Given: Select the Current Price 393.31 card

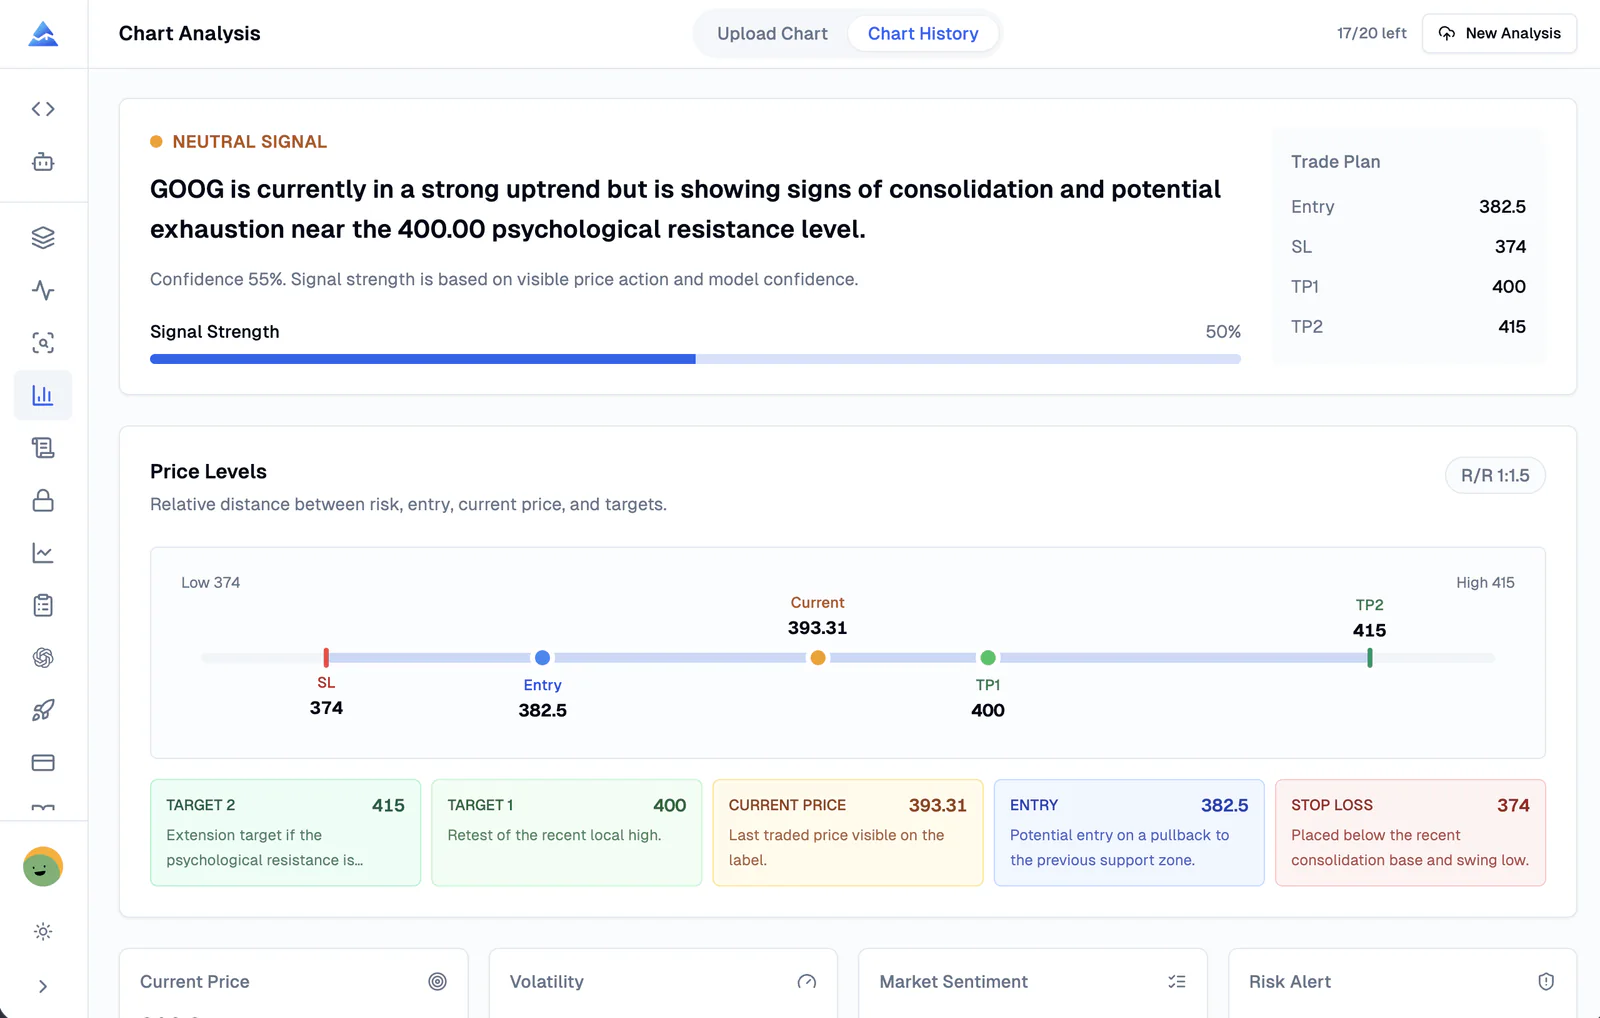Looking at the screenshot, I should 848,832.
